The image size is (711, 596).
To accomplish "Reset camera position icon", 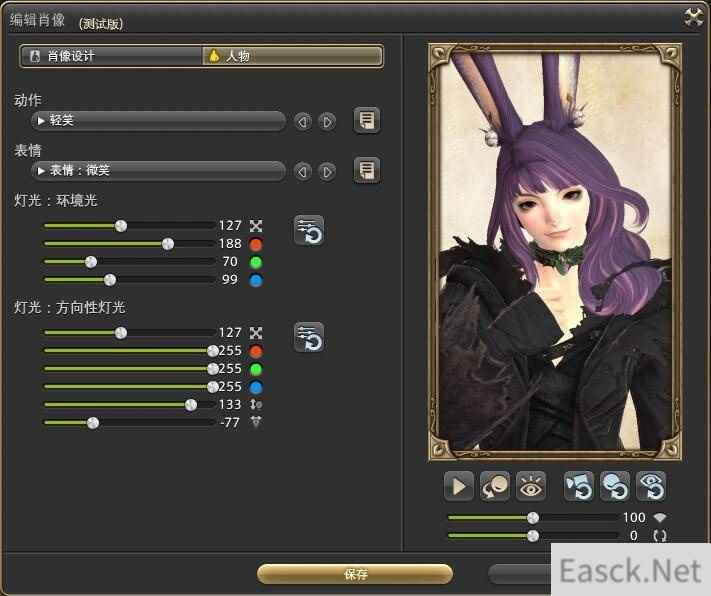I will pos(579,486).
